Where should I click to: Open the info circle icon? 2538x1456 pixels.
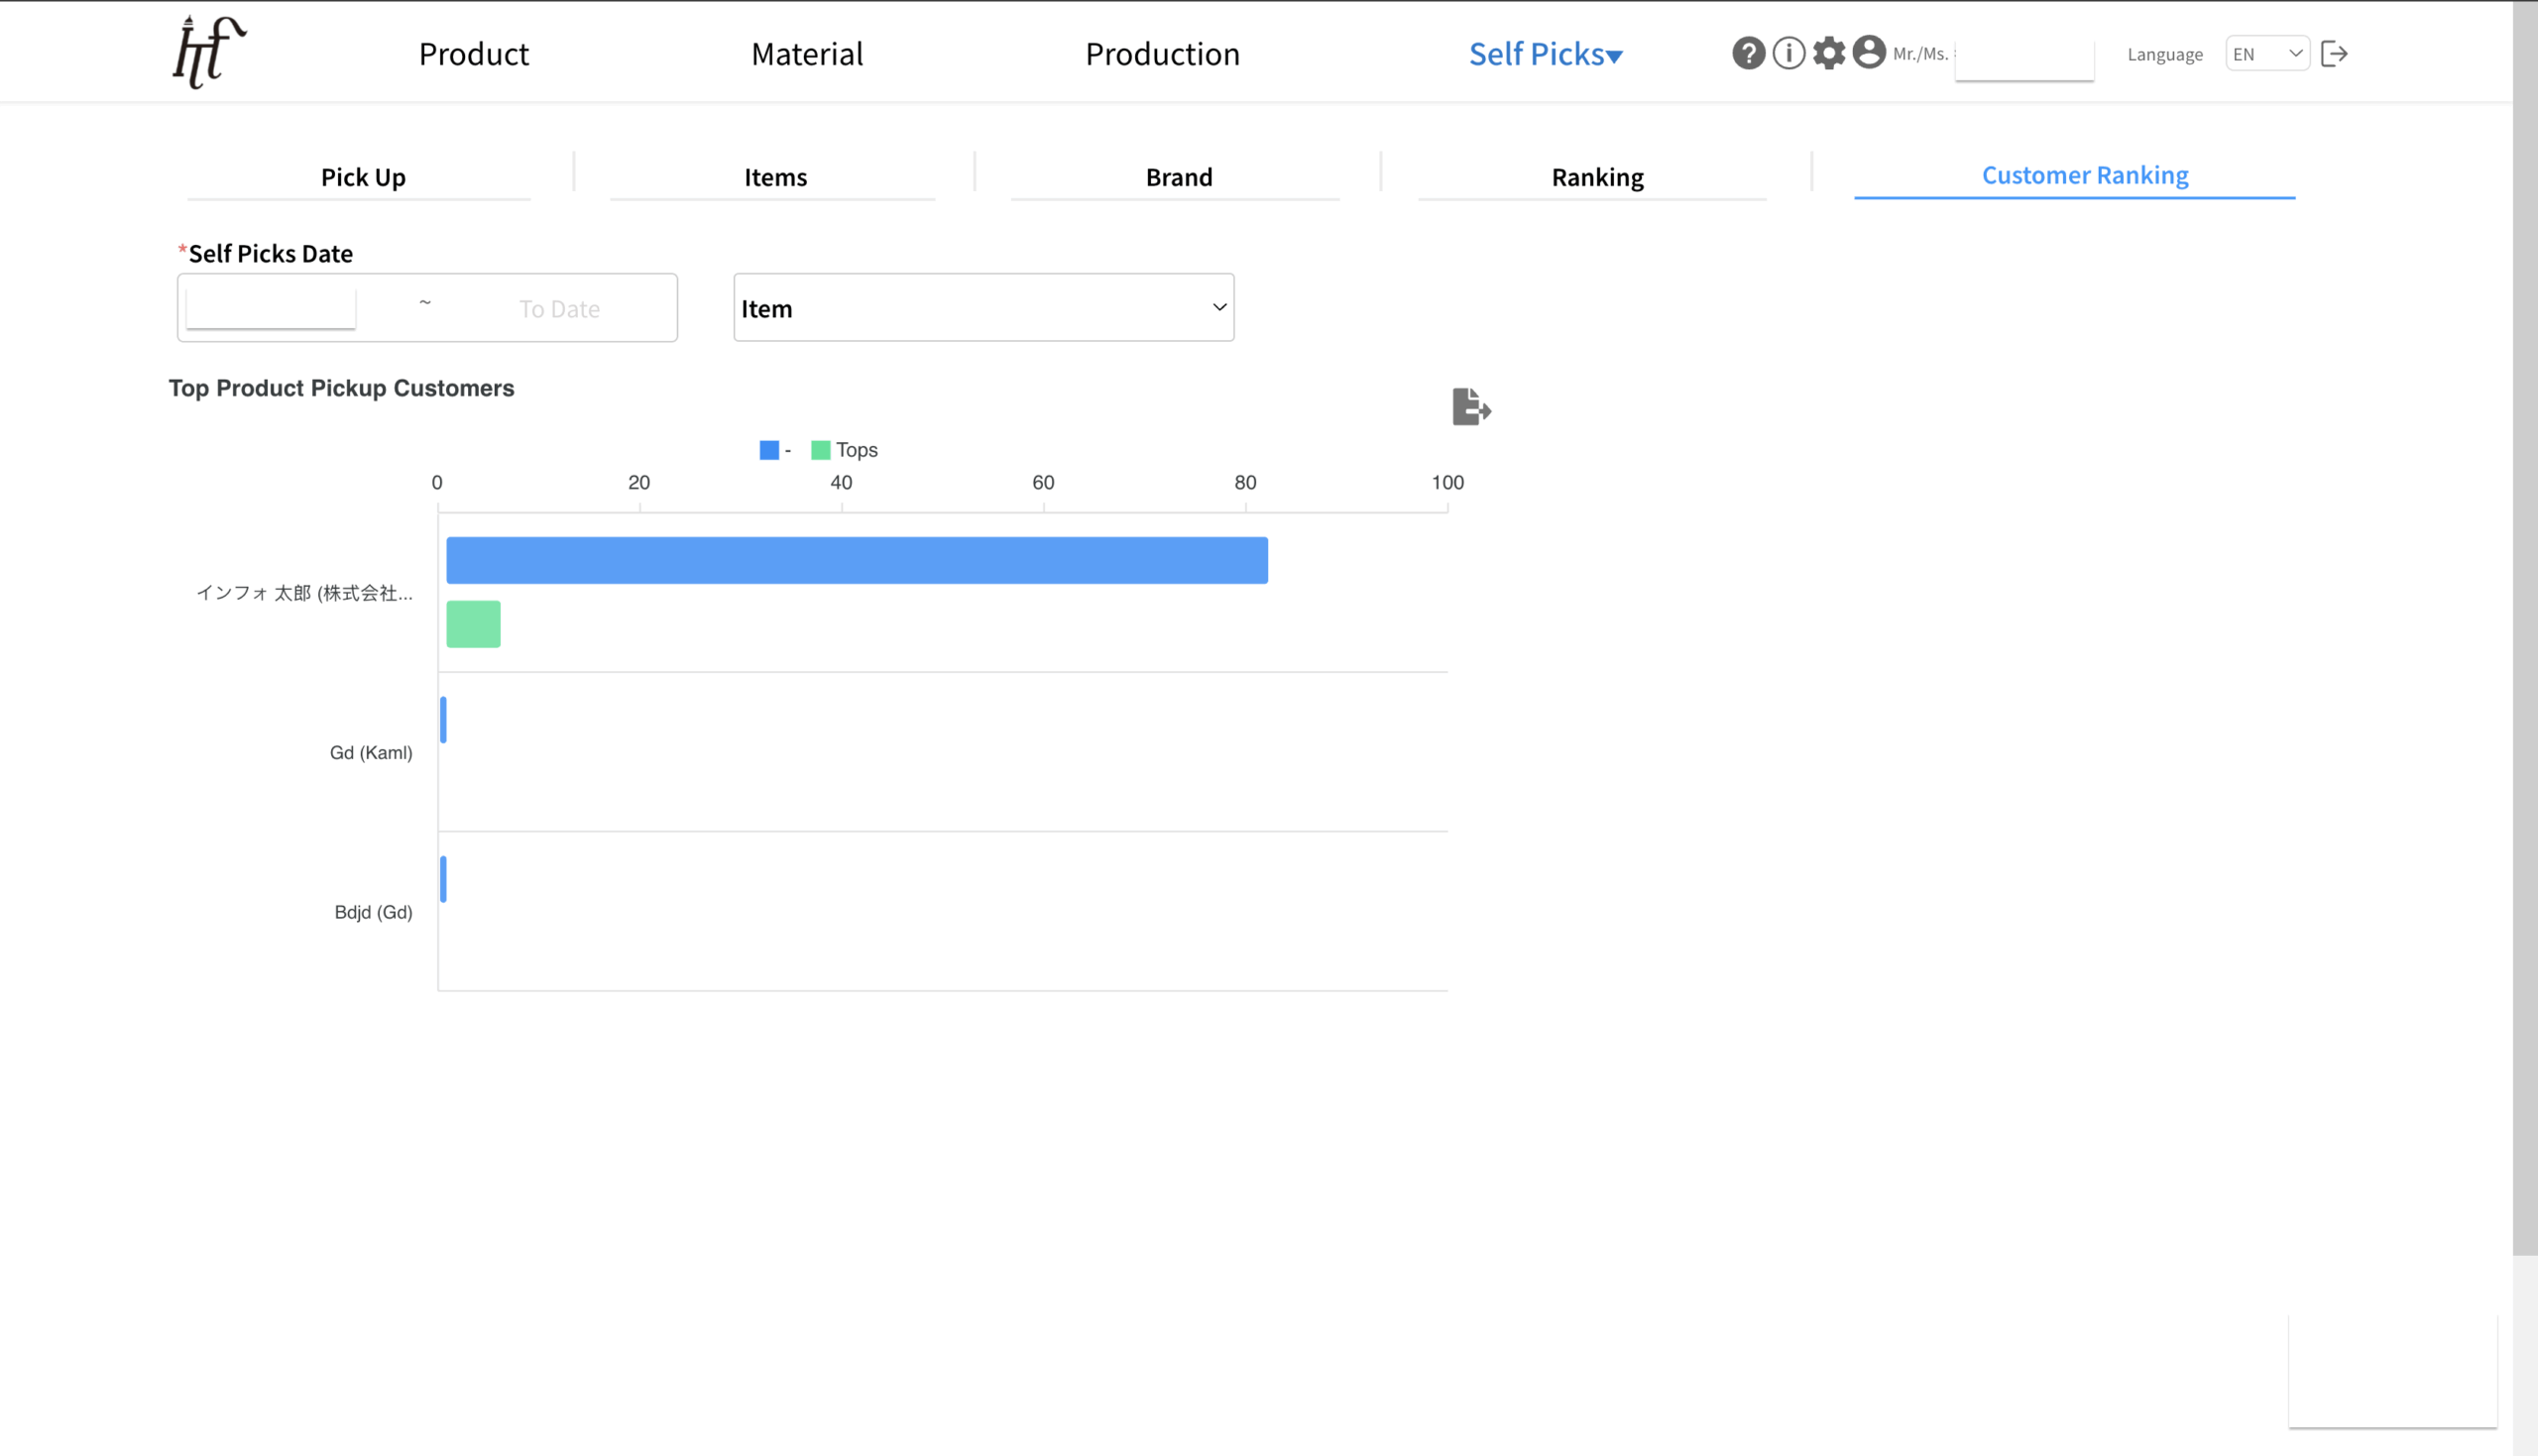1788,53
